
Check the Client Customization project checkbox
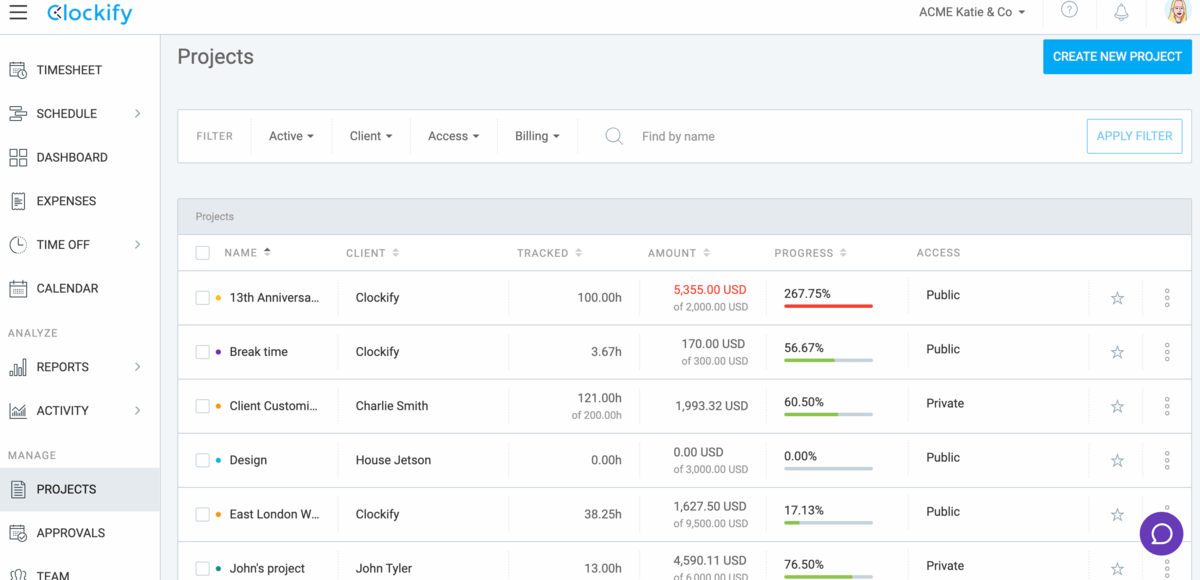(202, 406)
